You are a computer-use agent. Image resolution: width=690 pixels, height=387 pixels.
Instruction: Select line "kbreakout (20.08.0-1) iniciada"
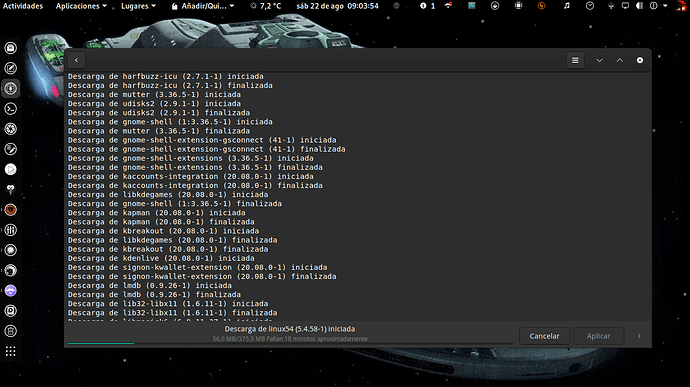(163, 231)
